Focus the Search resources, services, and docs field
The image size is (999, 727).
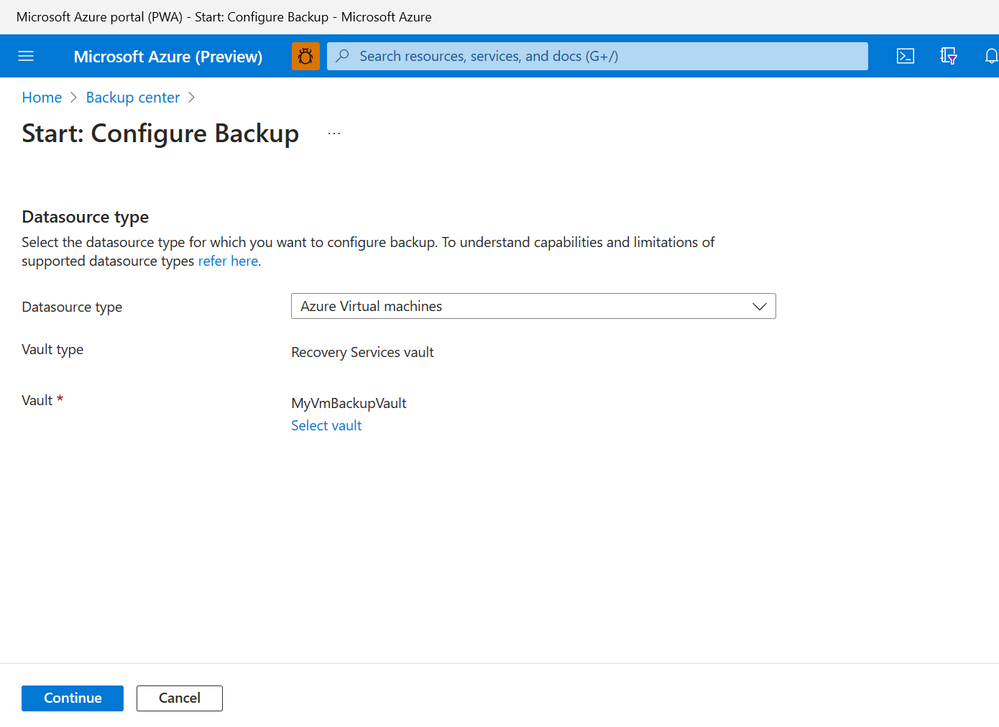(x=597, y=56)
